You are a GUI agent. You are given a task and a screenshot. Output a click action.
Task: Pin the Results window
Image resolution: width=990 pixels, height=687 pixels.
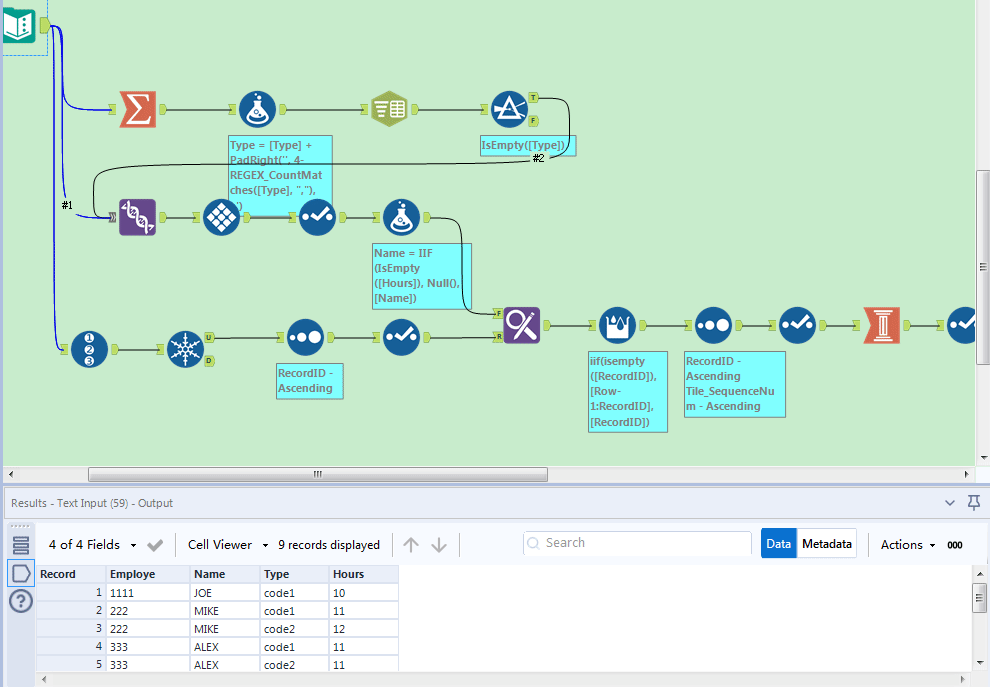[x=974, y=503]
